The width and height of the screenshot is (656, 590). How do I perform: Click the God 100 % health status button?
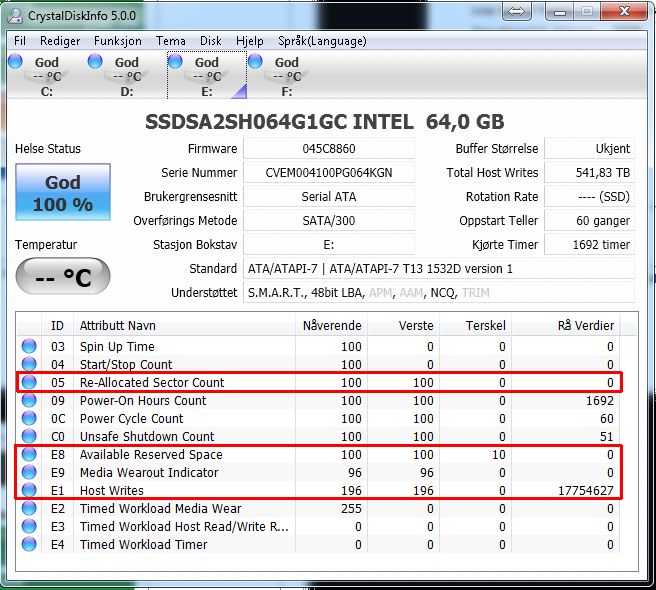tap(63, 192)
